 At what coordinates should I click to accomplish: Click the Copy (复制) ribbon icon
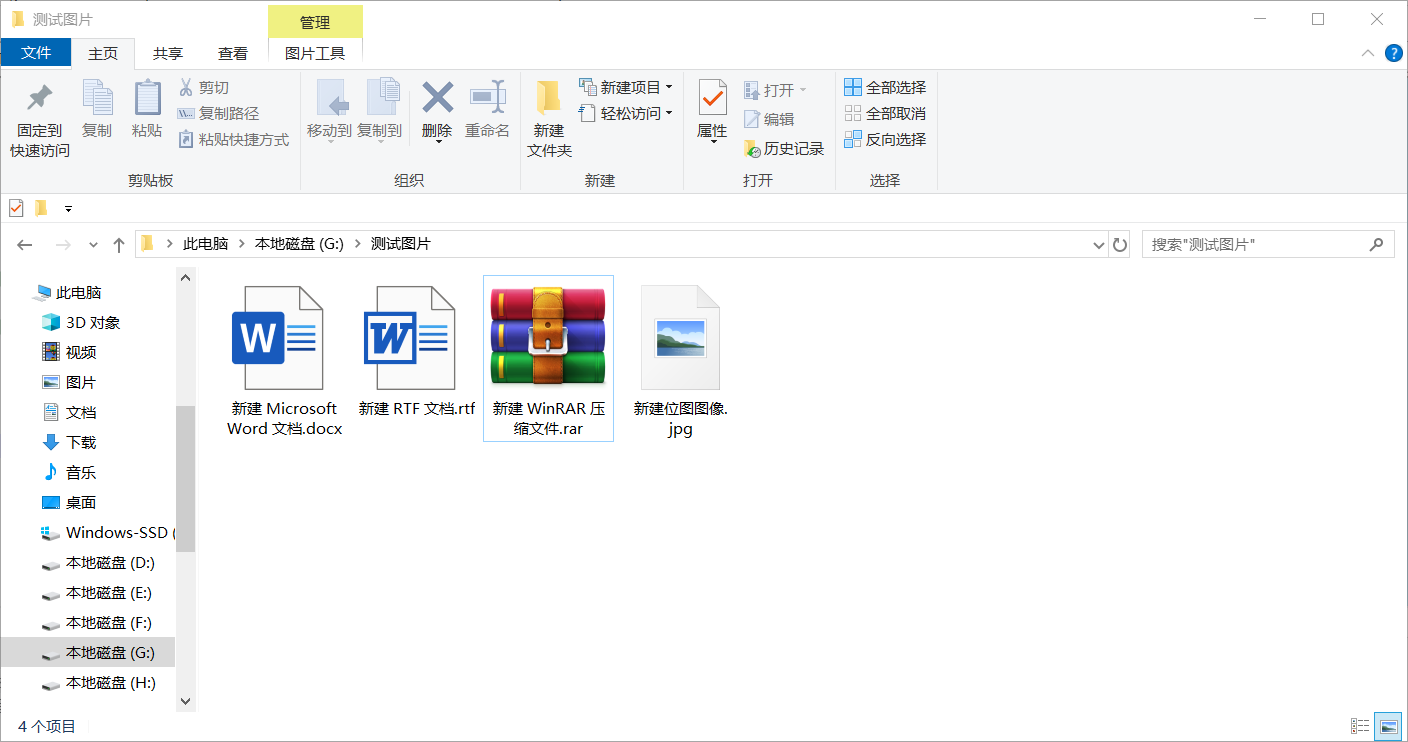click(x=97, y=98)
